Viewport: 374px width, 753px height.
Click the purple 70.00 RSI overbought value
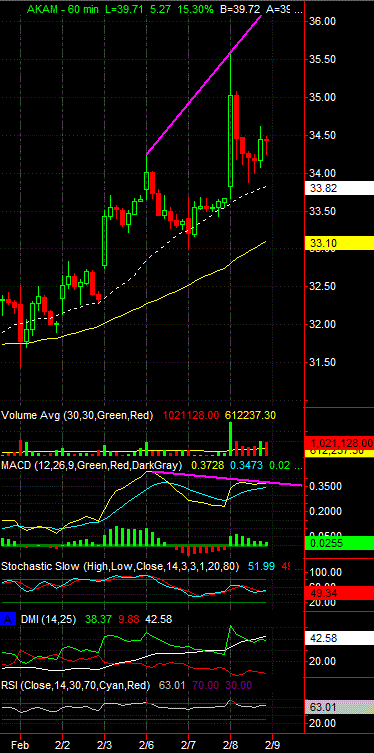coord(205,685)
